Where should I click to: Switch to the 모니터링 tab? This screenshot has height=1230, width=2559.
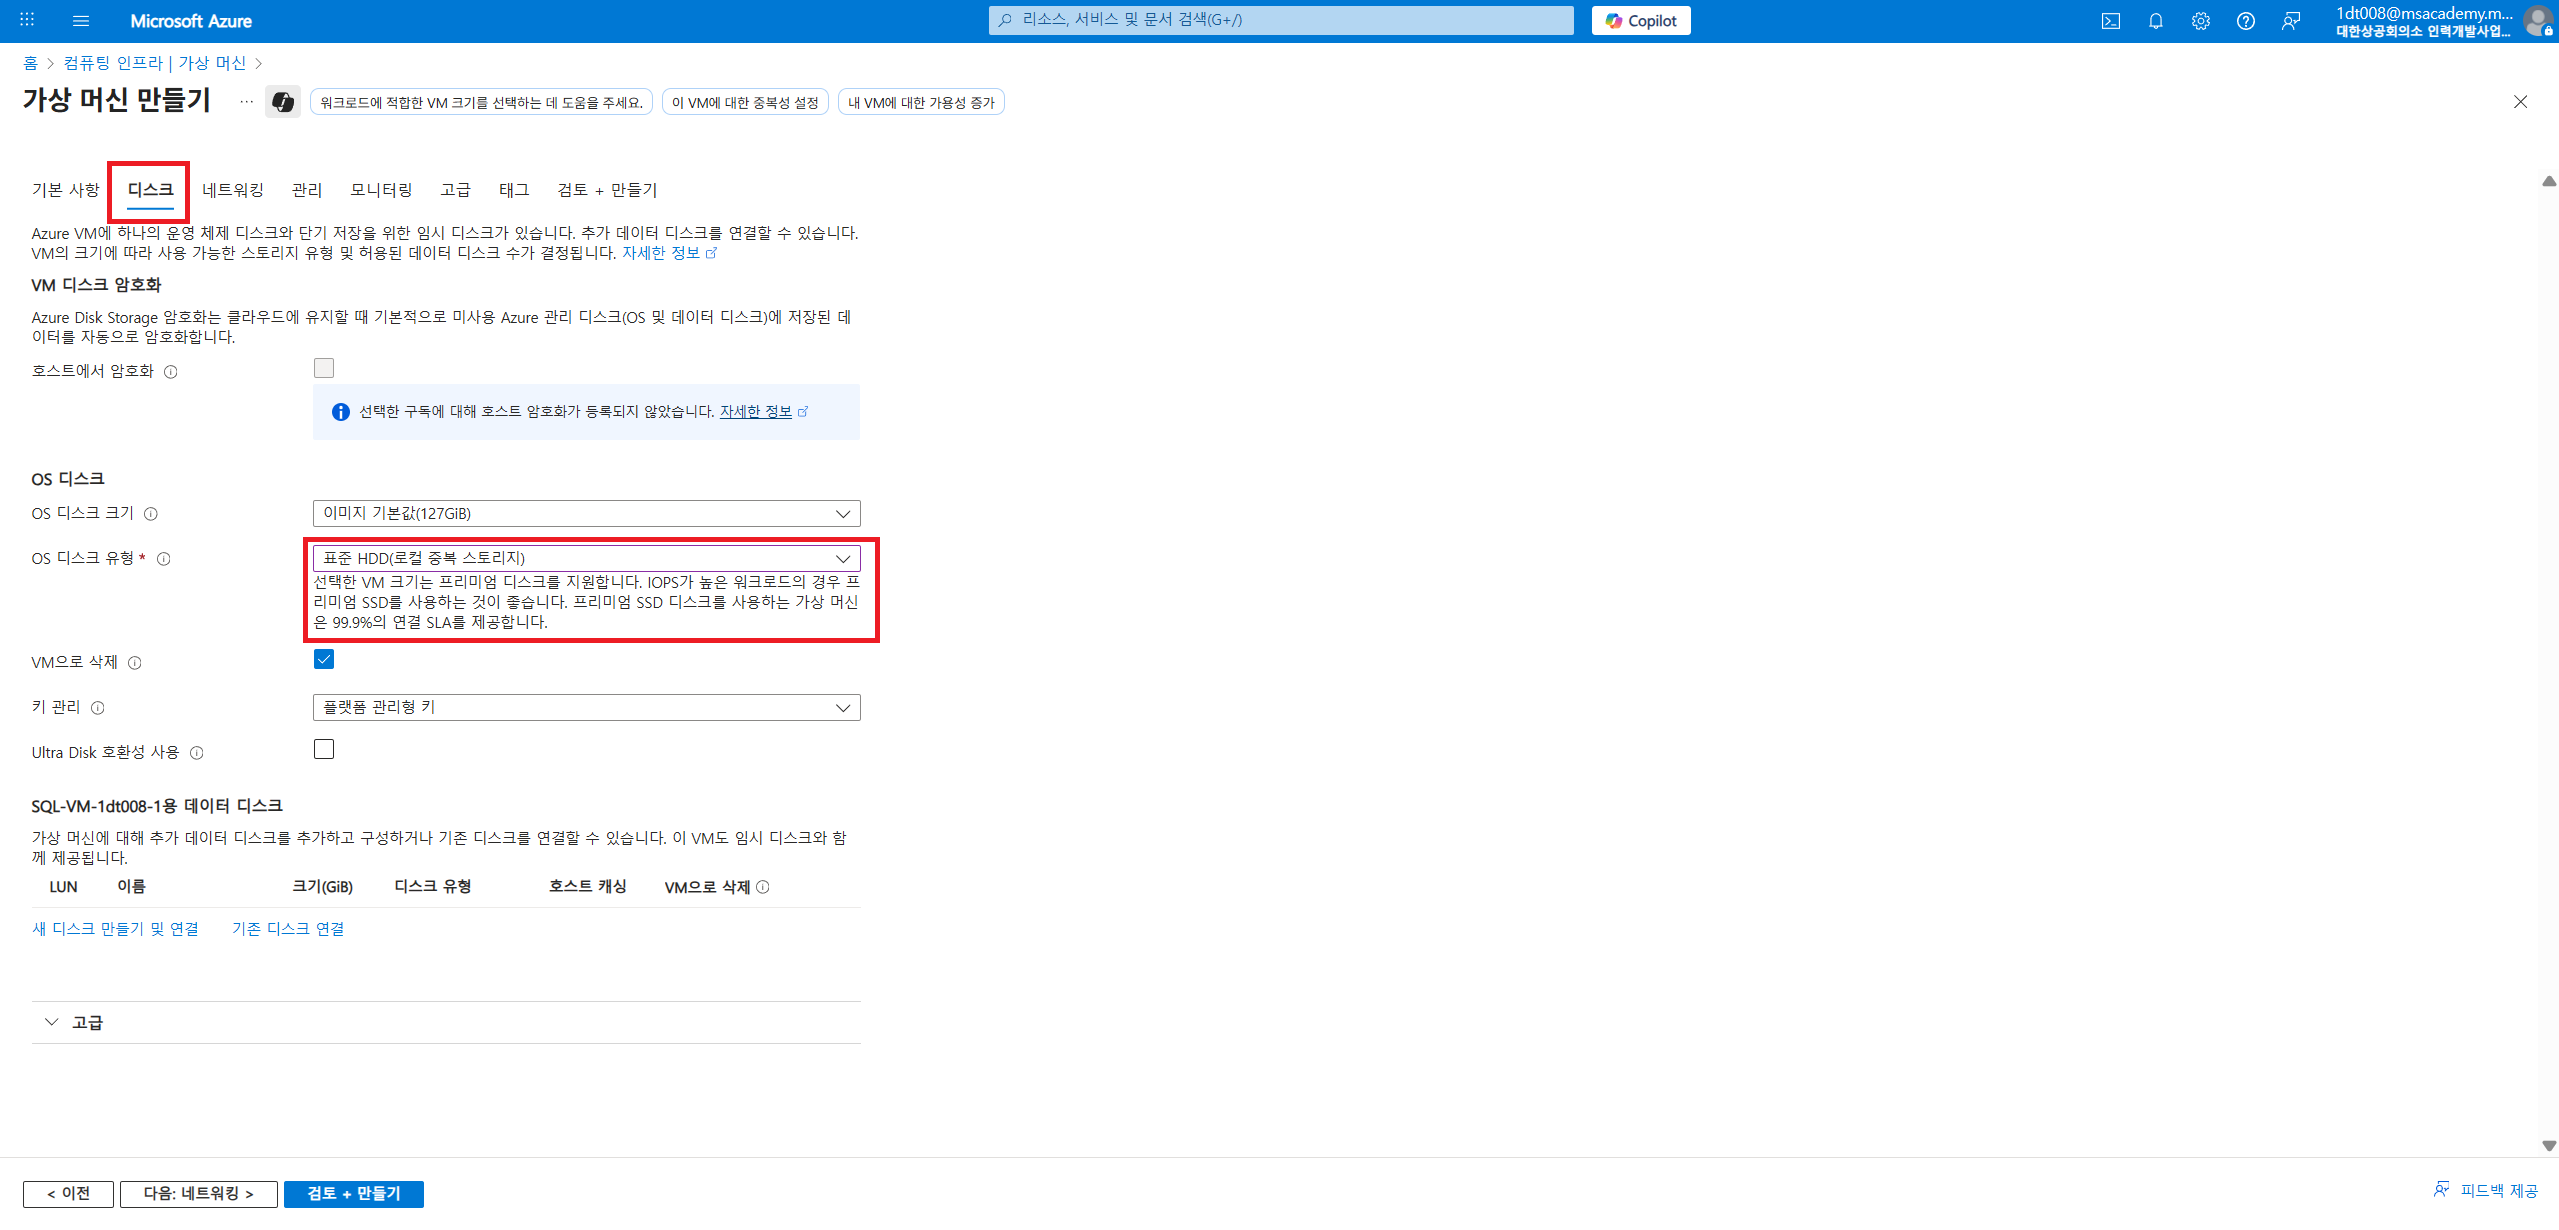tap(381, 190)
